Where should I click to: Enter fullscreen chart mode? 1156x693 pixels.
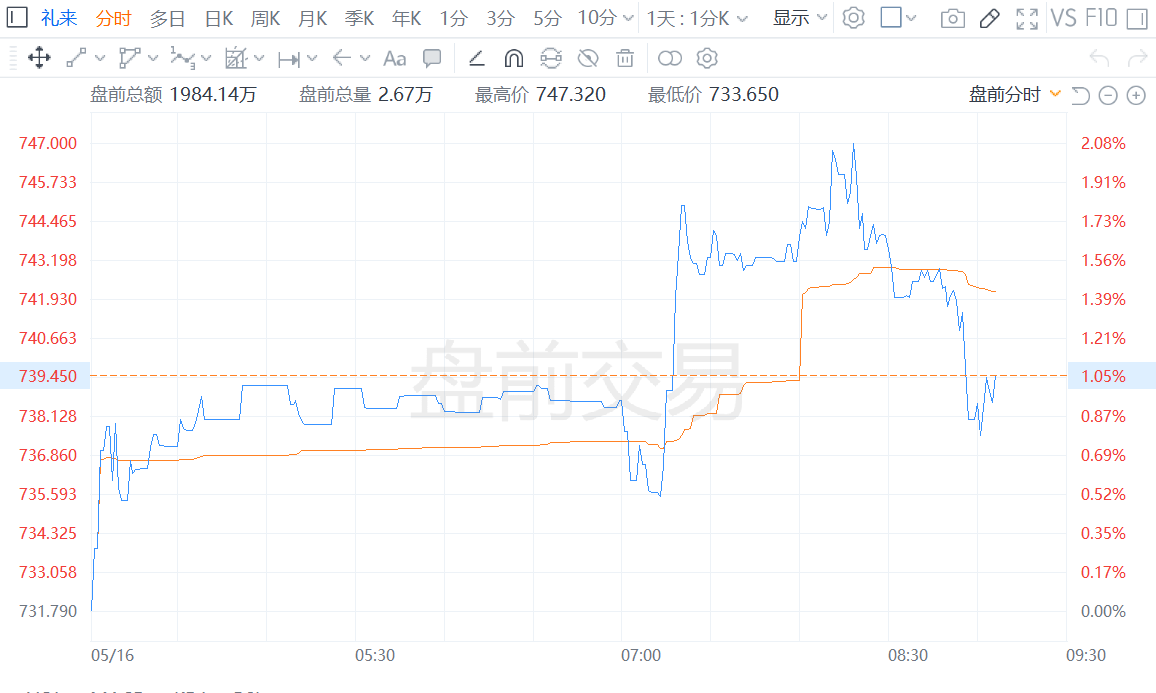[x=1026, y=18]
